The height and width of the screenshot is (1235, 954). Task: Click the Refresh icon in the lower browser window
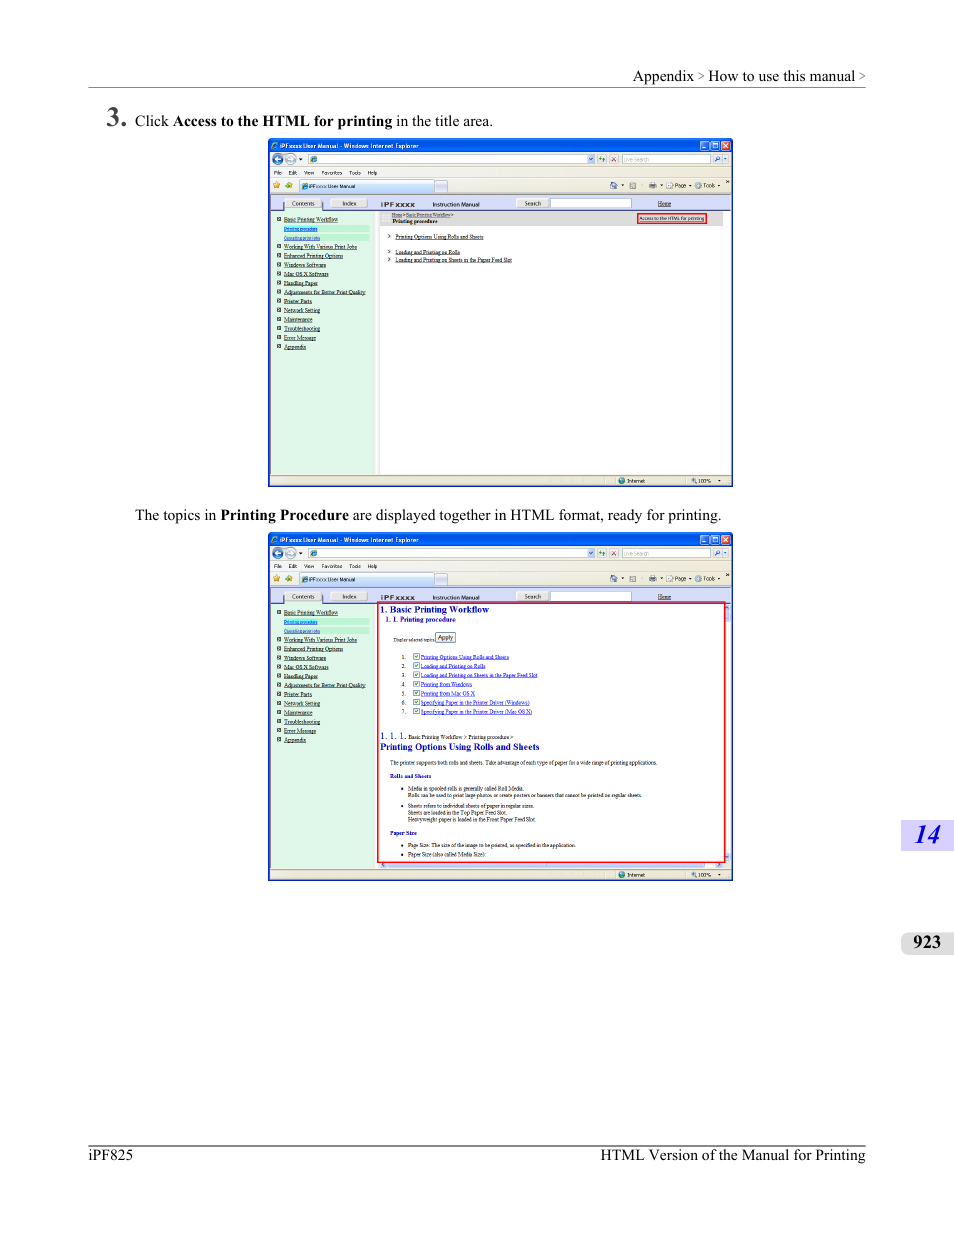(x=602, y=552)
